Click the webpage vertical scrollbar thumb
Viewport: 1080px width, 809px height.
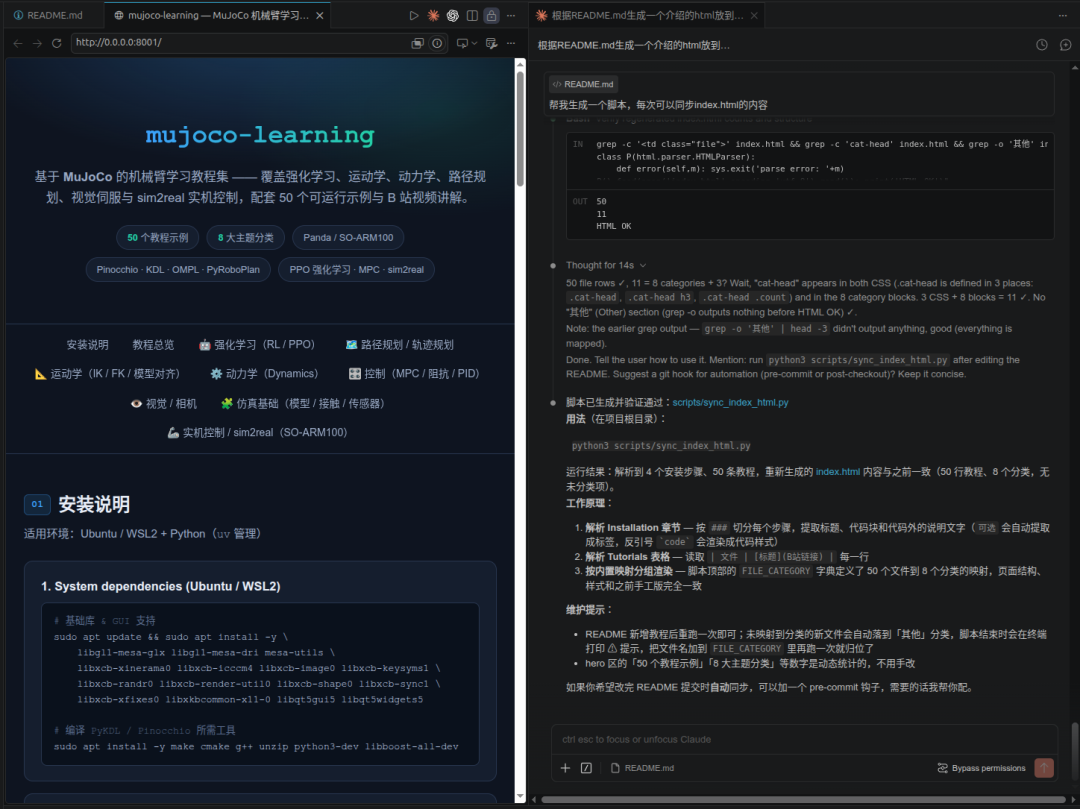520,128
